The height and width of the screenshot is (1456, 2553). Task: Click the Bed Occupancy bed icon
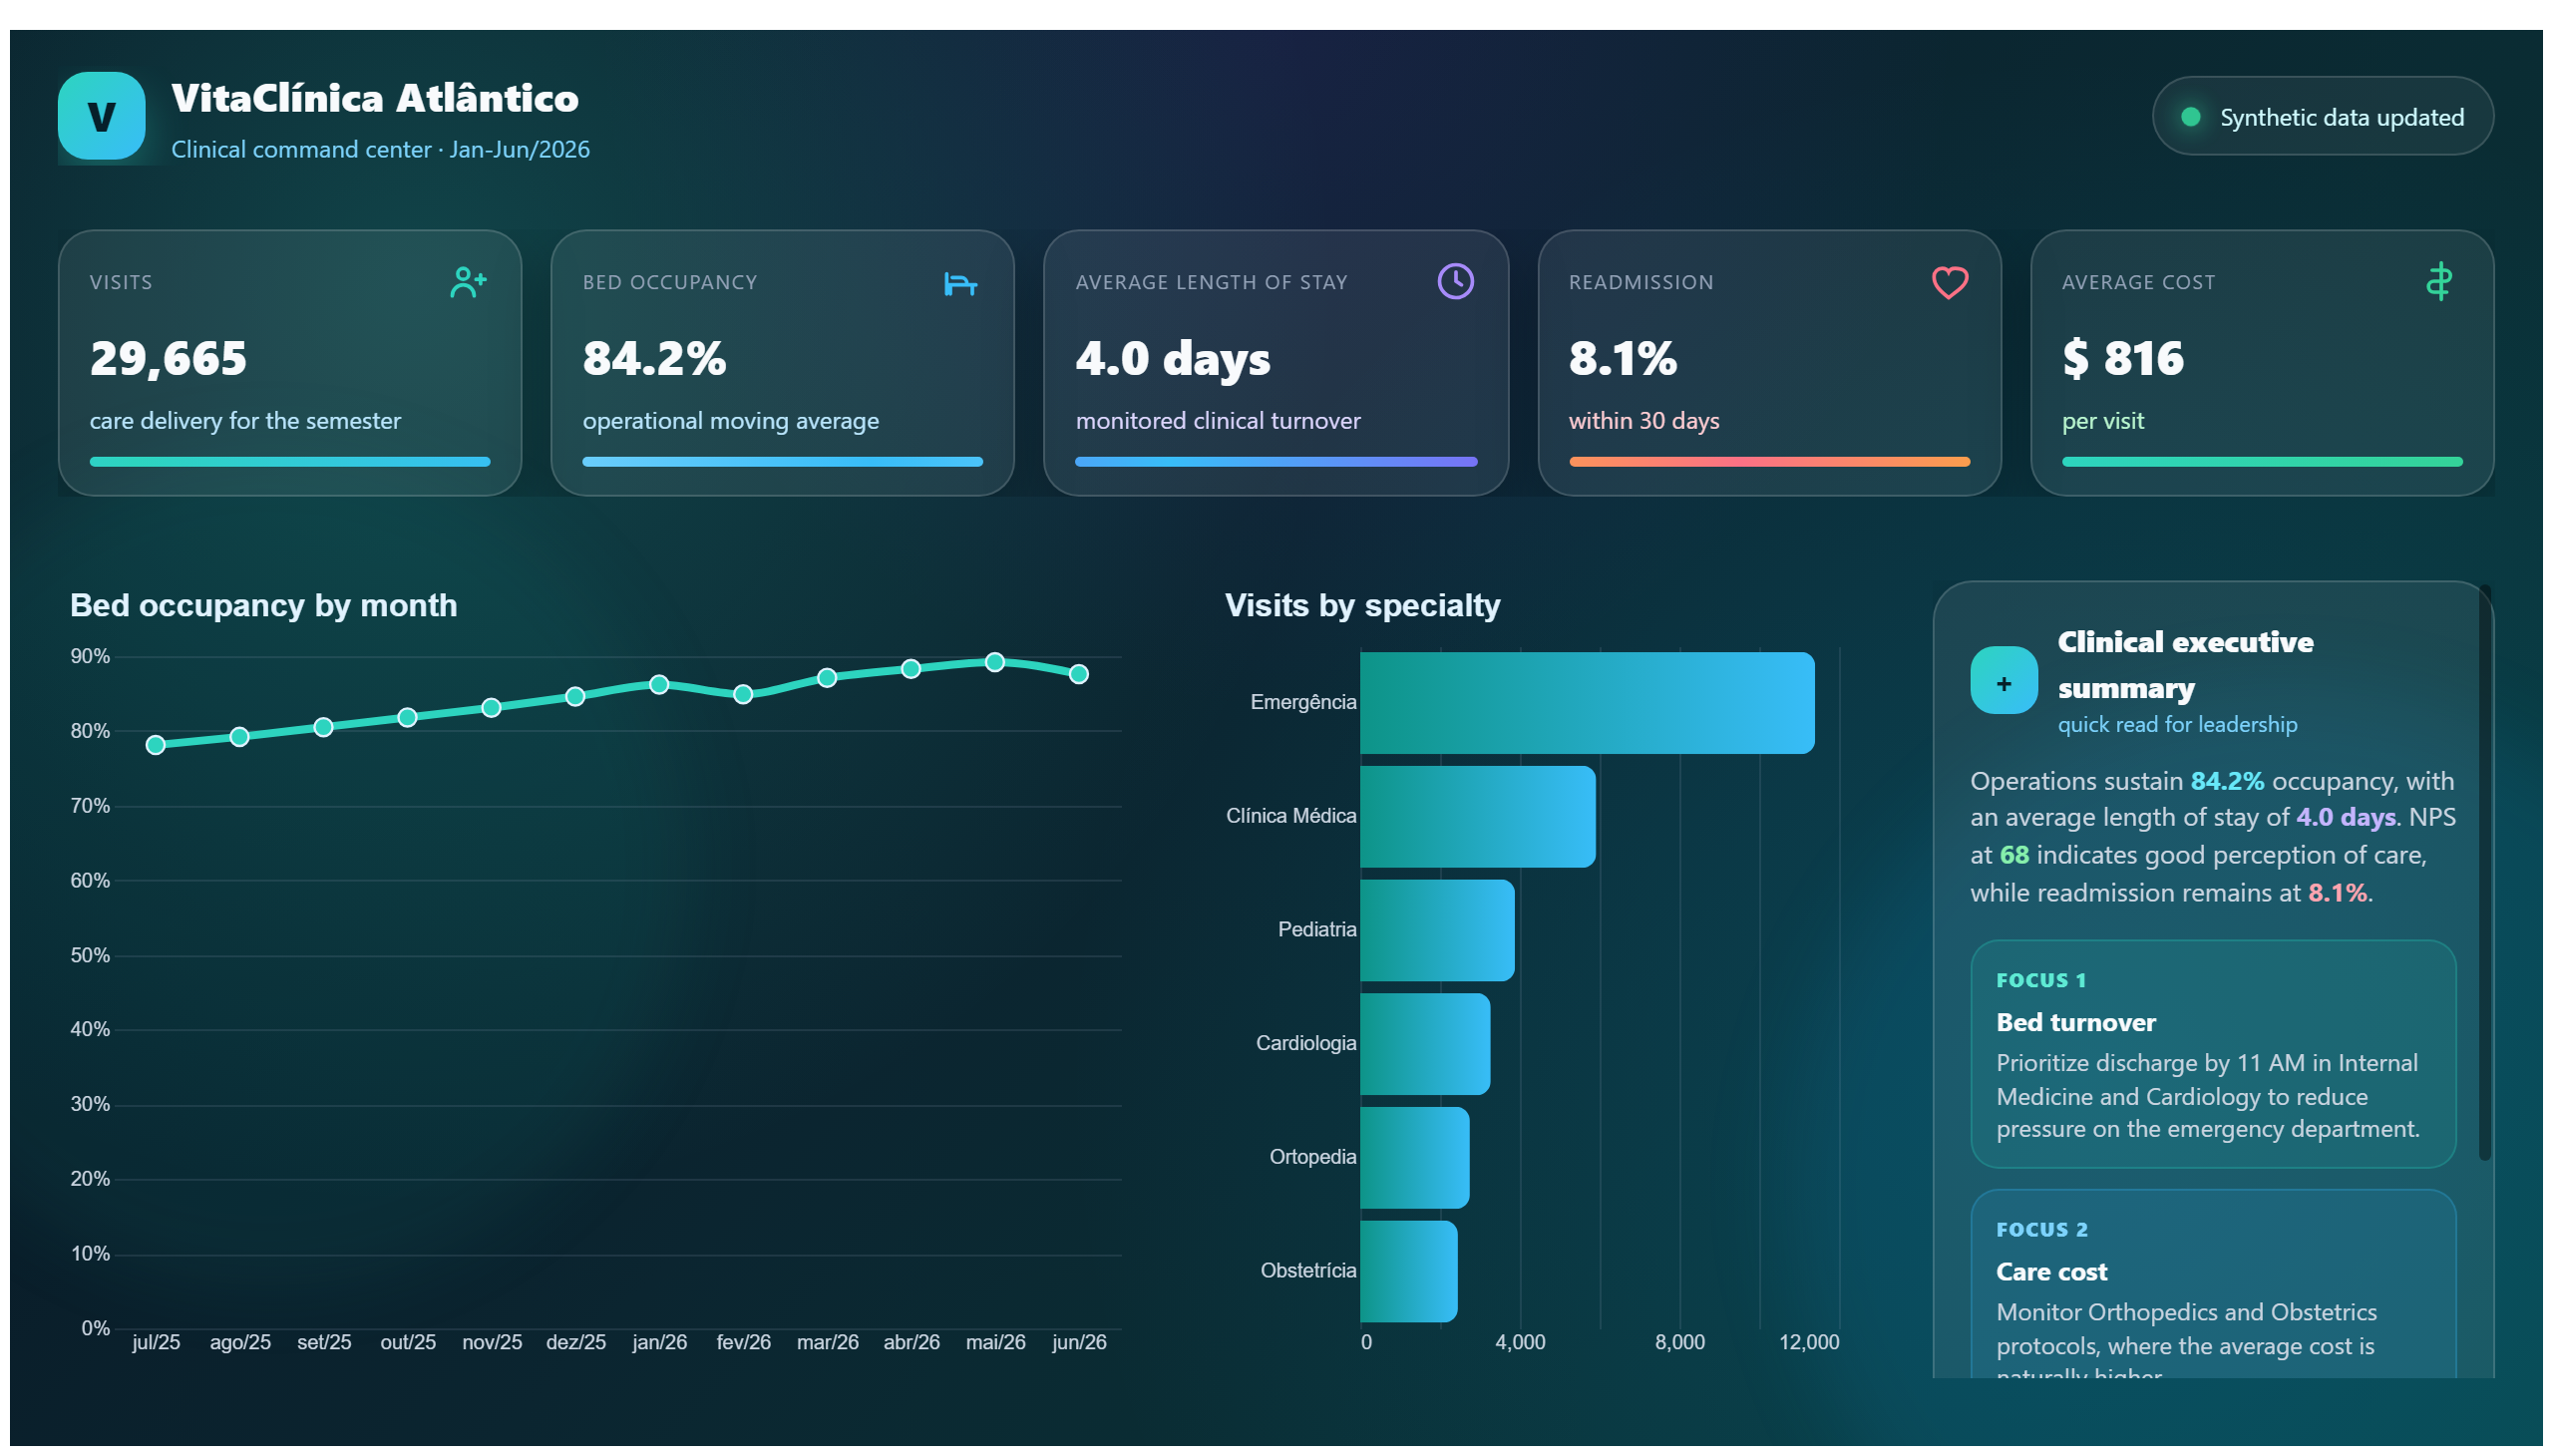[x=960, y=283]
